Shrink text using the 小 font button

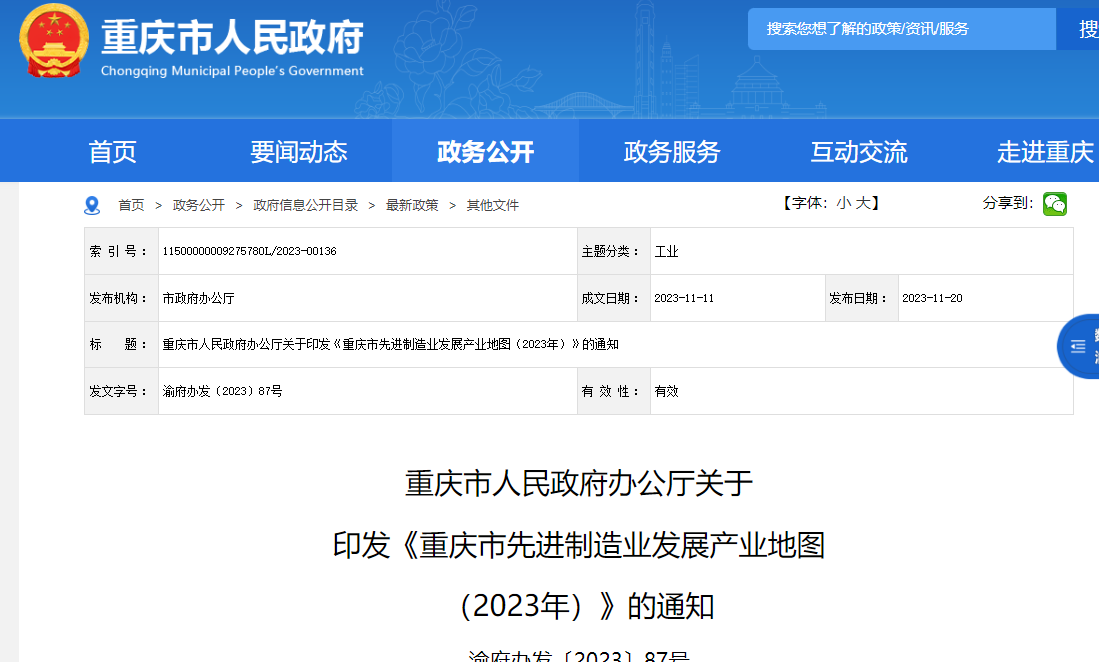(x=845, y=203)
